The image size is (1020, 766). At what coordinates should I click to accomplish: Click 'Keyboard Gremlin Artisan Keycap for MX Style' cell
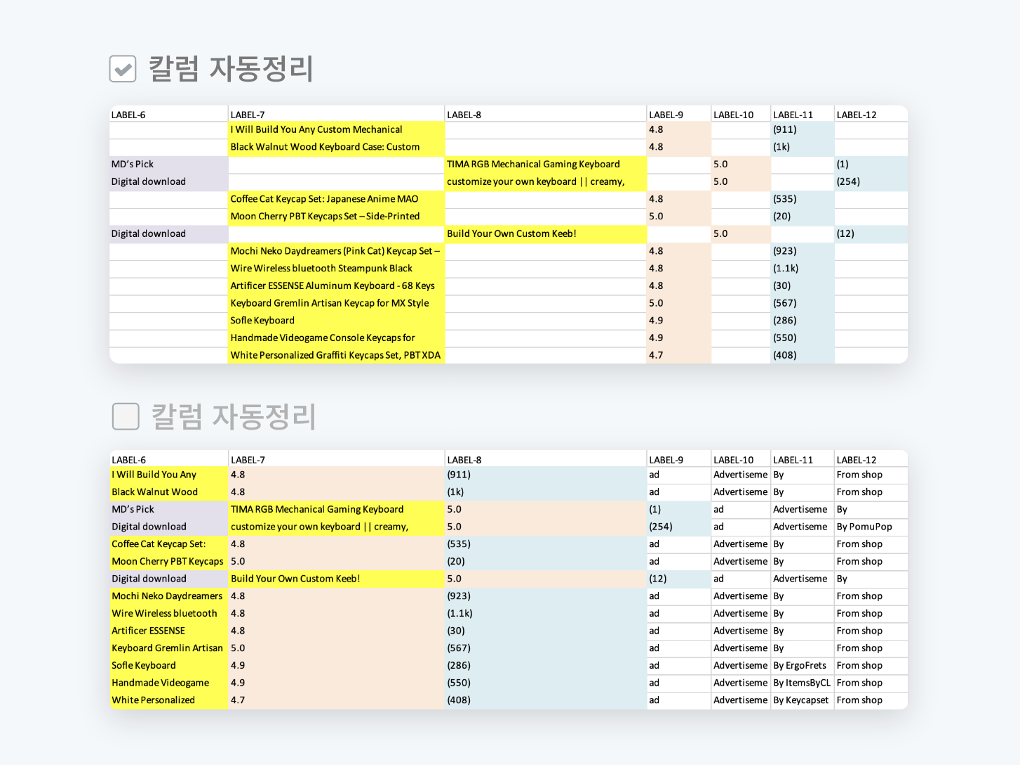pos(336,303)
